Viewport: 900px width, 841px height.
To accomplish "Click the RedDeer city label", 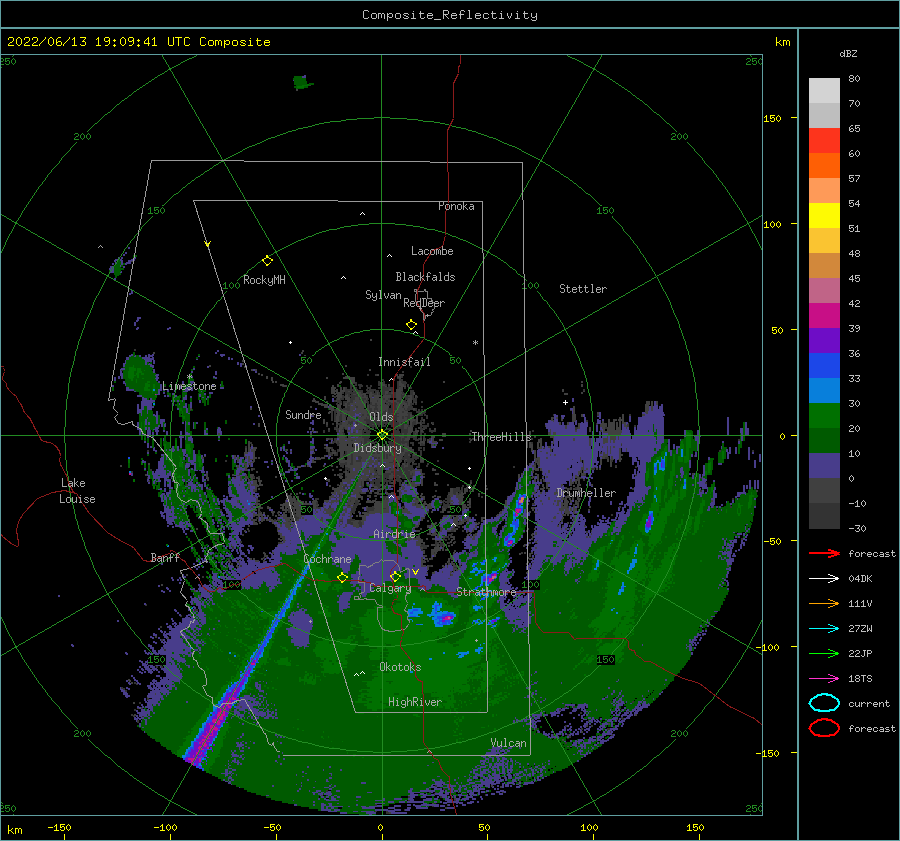I will coord(424,303).
